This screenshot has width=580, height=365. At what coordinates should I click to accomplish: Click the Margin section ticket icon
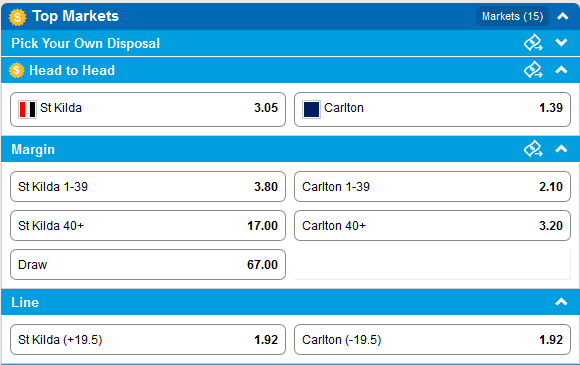tap(533, 149)
